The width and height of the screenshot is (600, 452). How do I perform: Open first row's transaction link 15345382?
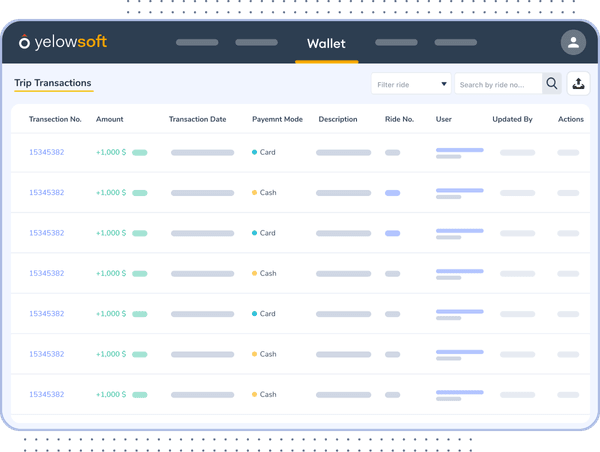pyautogui.click(x=46, y=152)
